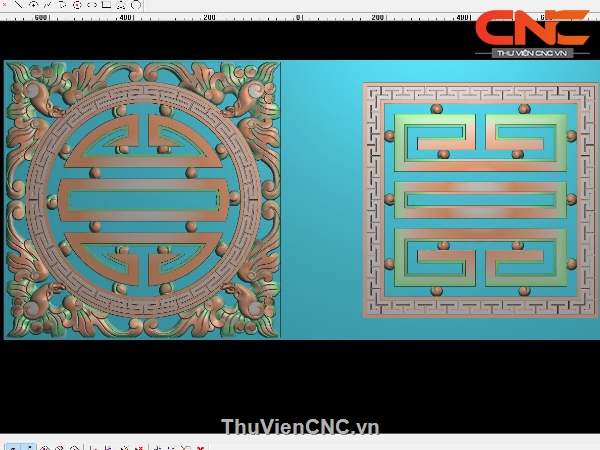The height and width of the screenshot is (450, 600).
Task: Pick the circle-with-center-point tool icon
Action: tap(33, 5)
